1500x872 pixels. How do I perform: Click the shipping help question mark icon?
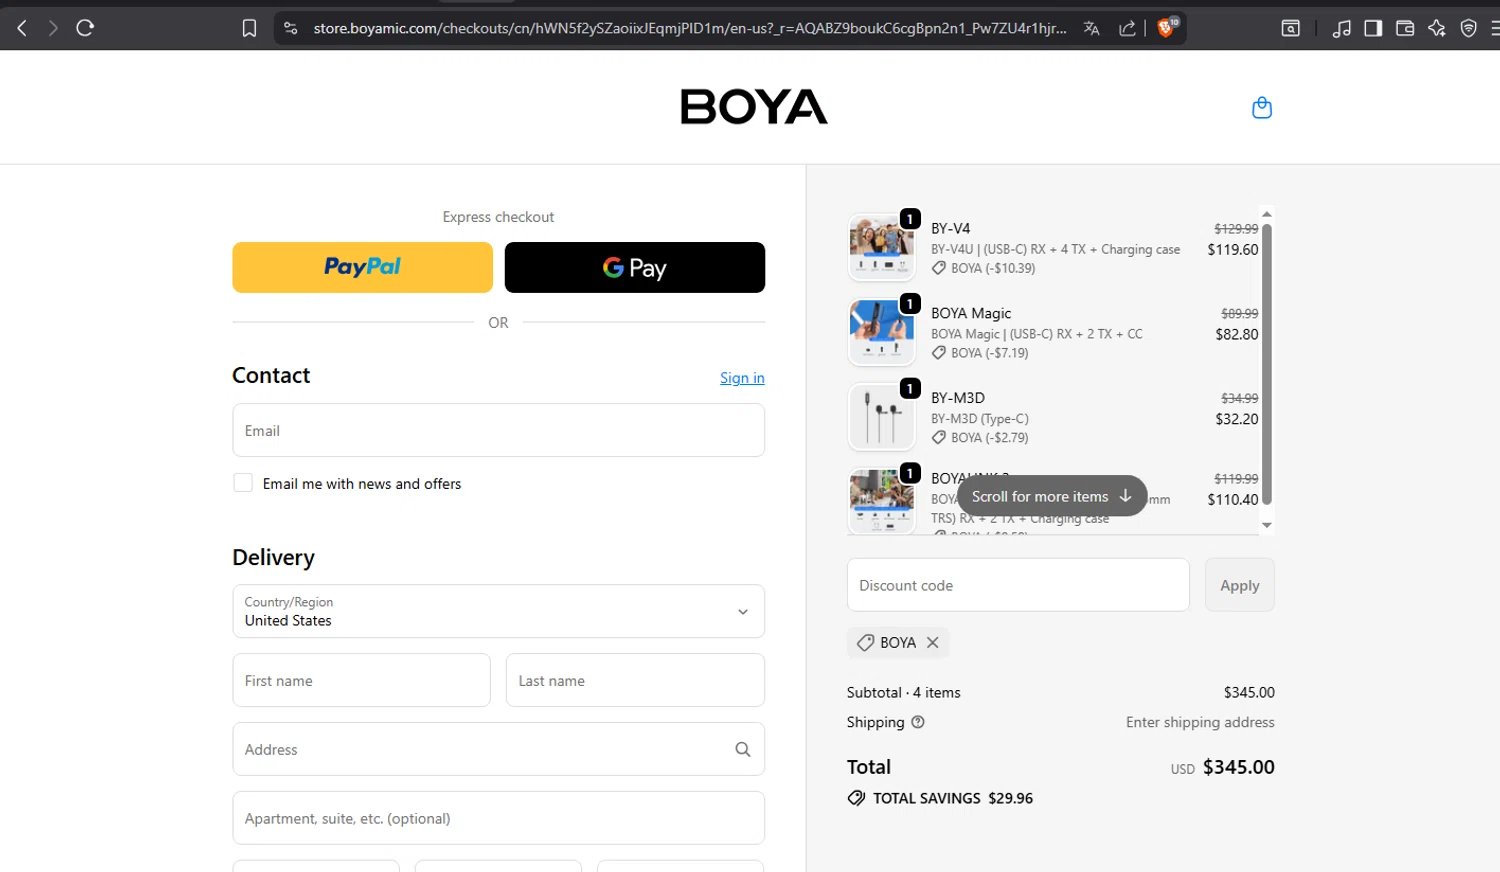(918, 722)
